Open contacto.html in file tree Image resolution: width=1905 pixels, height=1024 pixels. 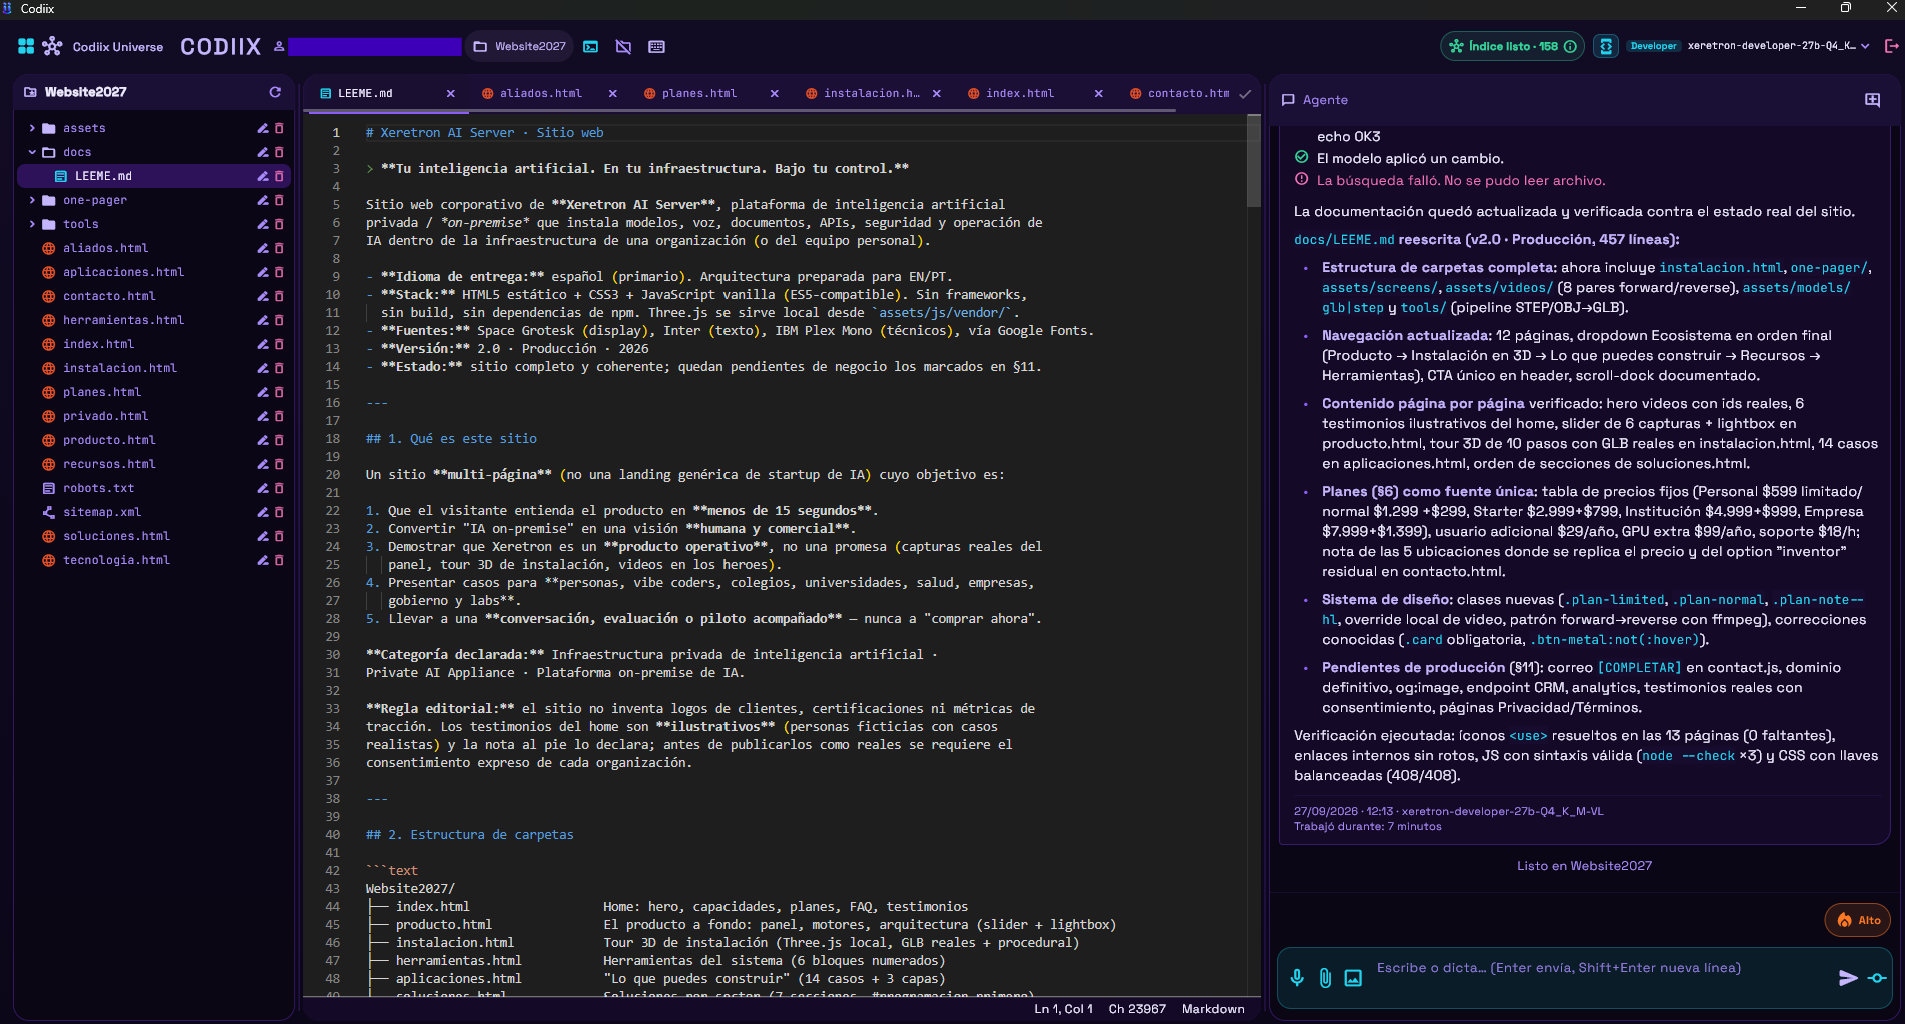point(108,296)
